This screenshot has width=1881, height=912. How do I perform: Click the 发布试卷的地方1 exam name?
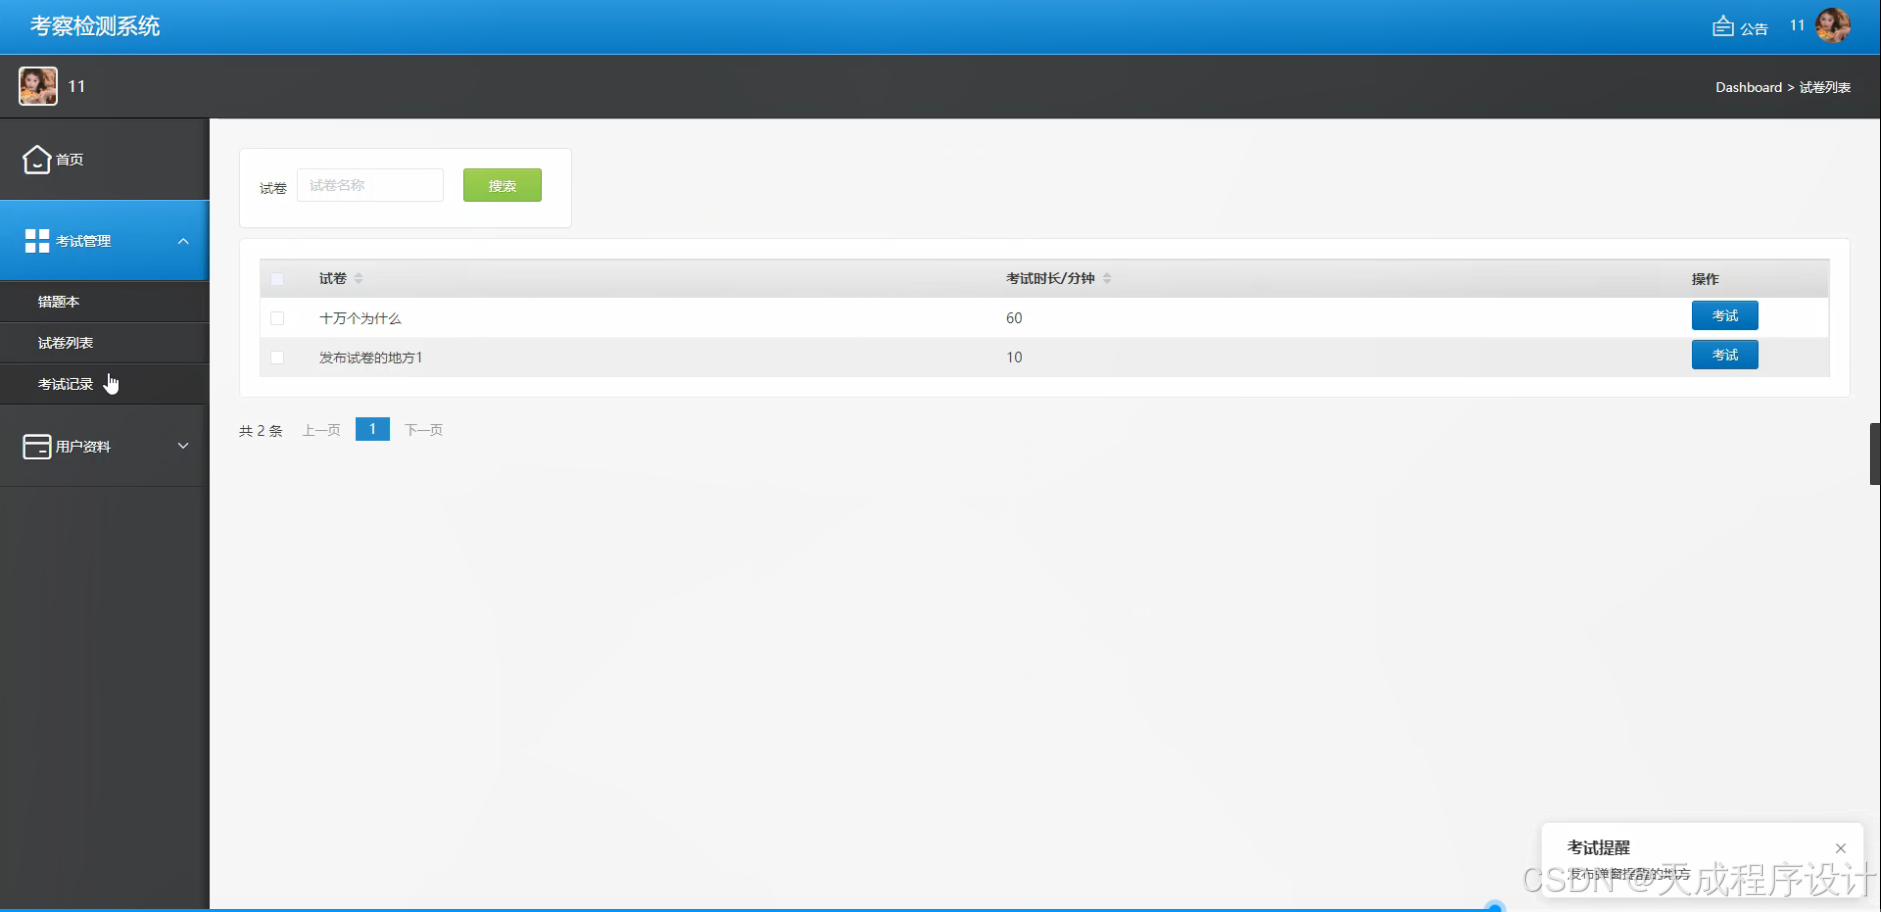click(371, 357)
